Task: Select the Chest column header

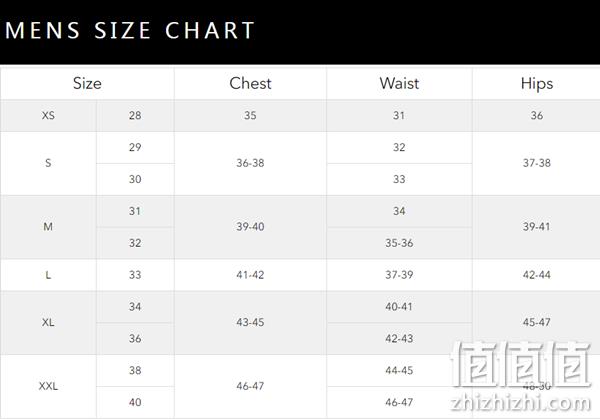Action: [x=250, y=83]
